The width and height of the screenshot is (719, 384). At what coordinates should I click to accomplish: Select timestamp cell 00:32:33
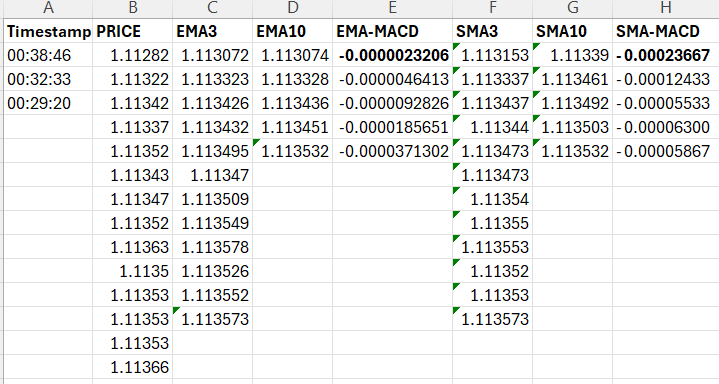pyautogui.click(x=48, y=79)
